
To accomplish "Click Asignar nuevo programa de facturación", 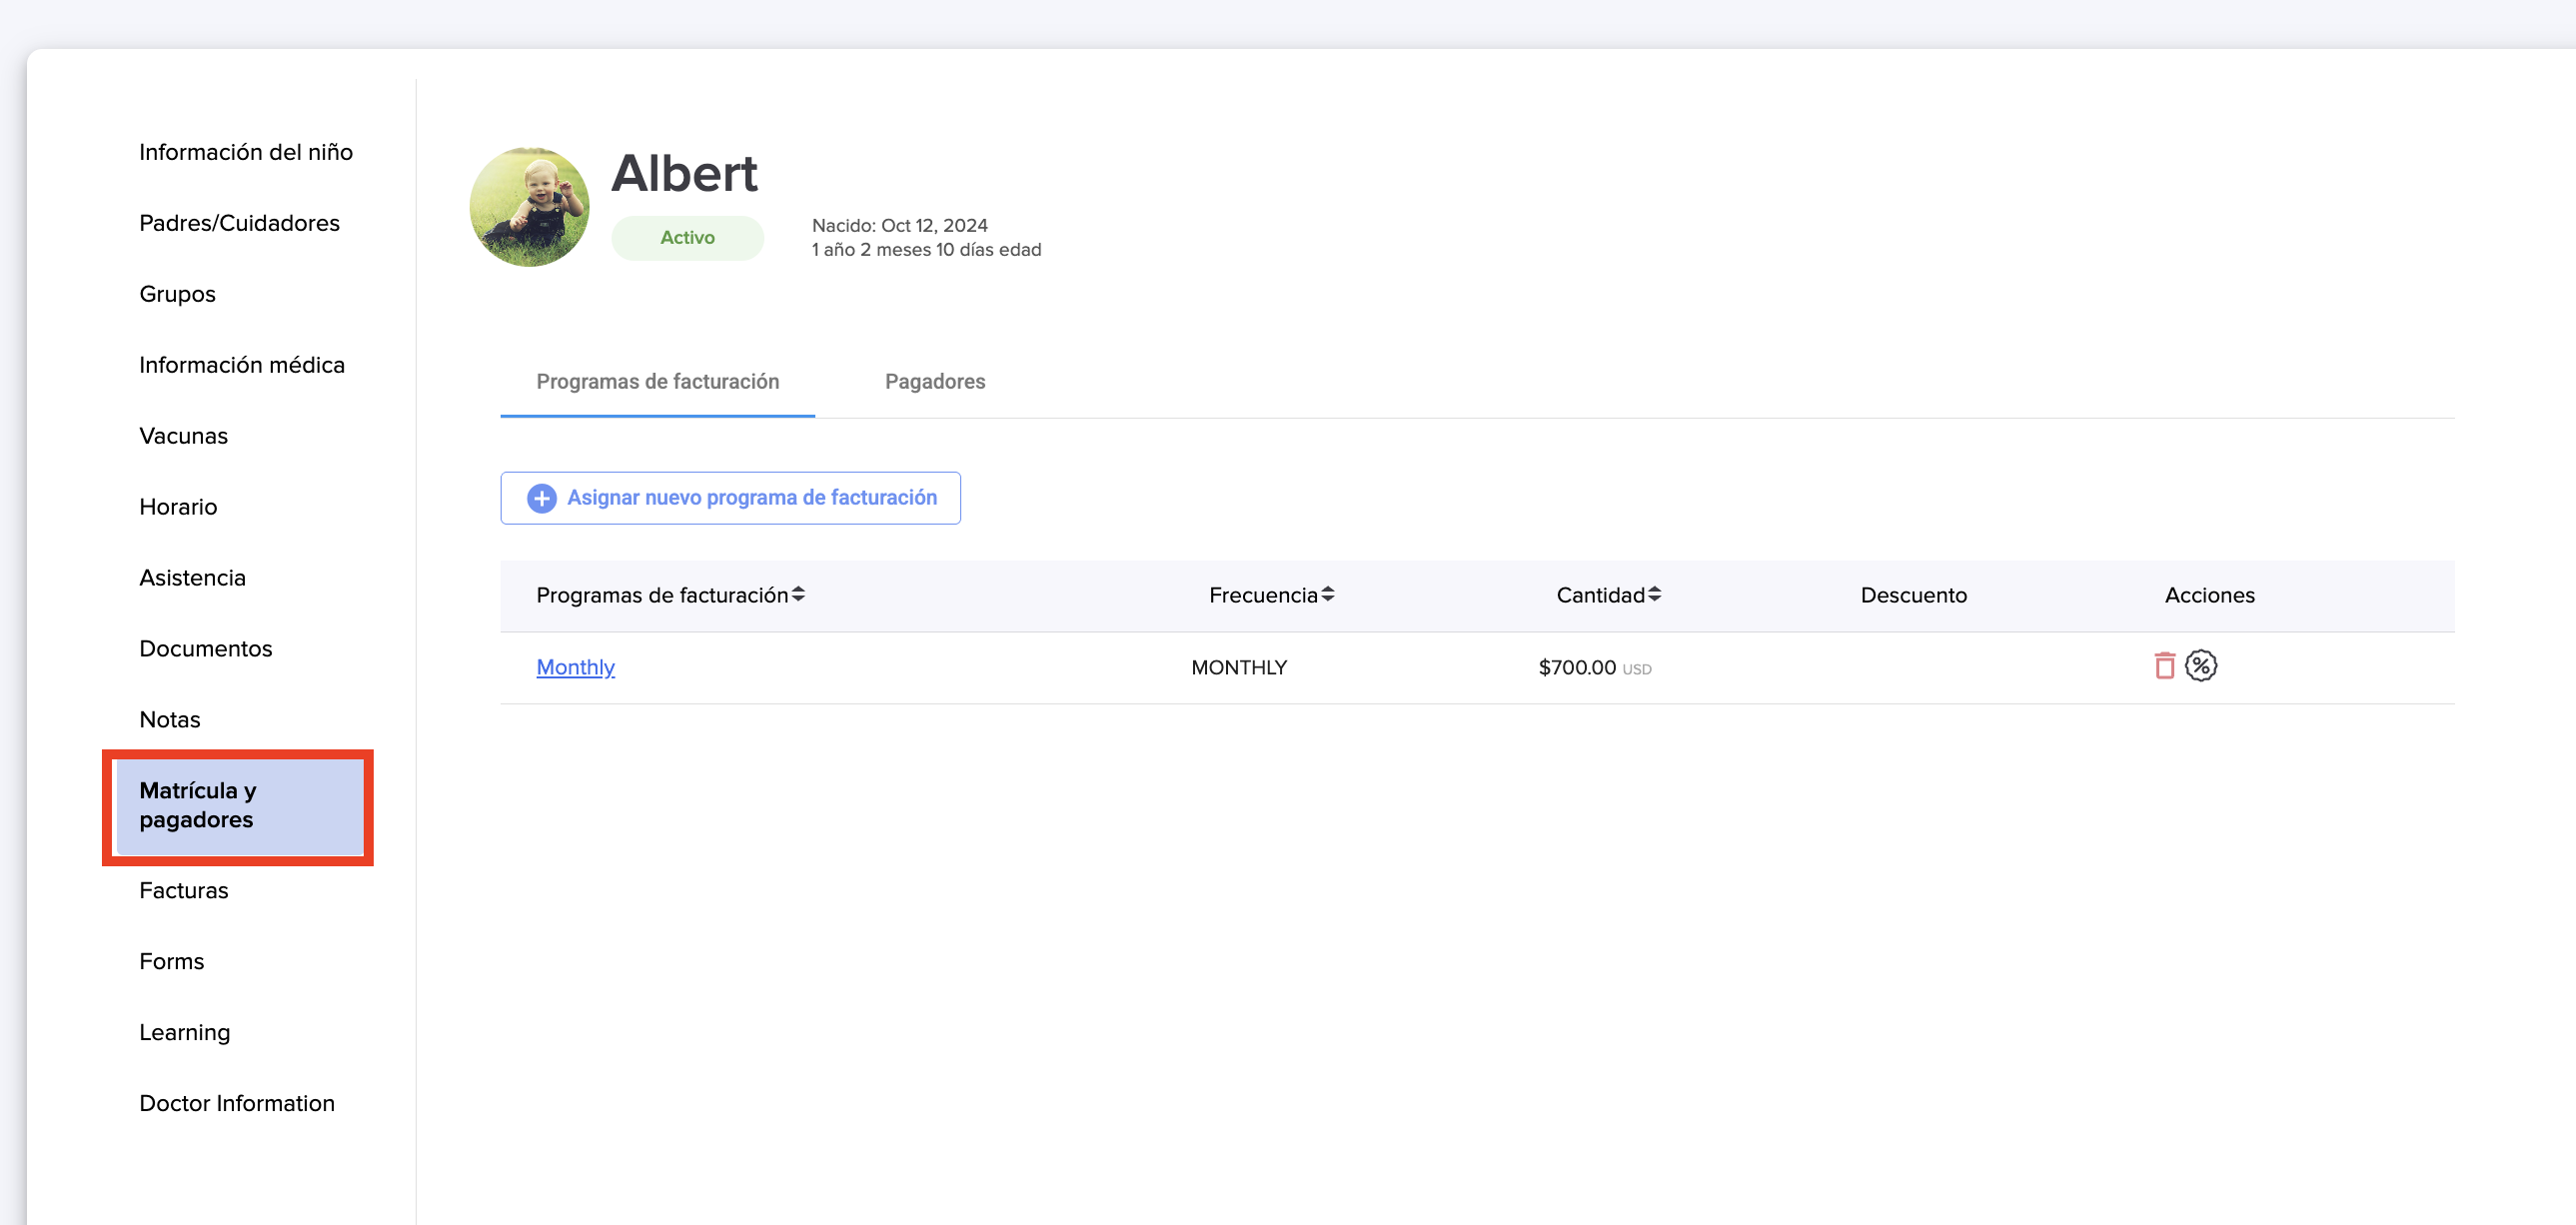I will click(x=751, y=498).
